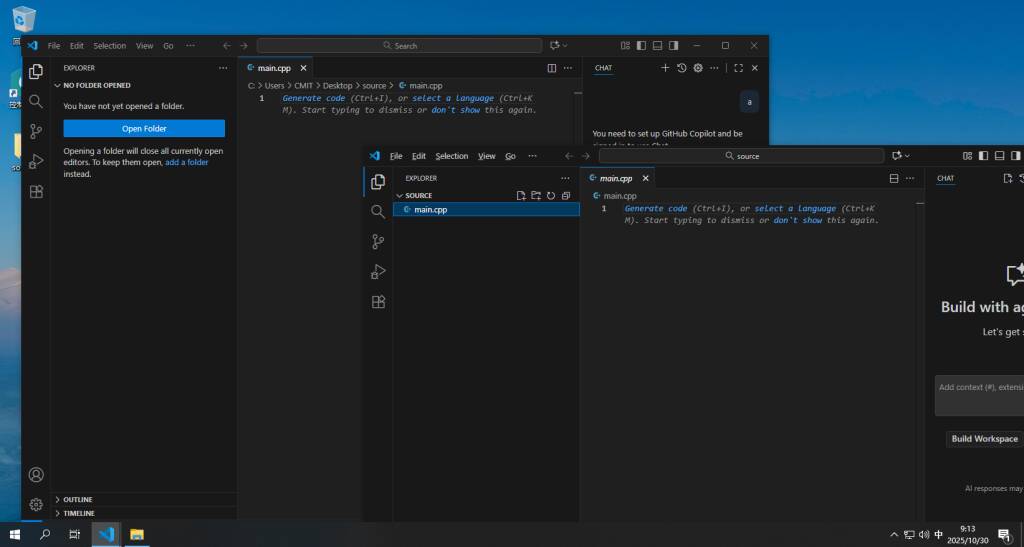
Task: Collapse the NO FOLDER OPENED section
Action: [x=96, y=85]
